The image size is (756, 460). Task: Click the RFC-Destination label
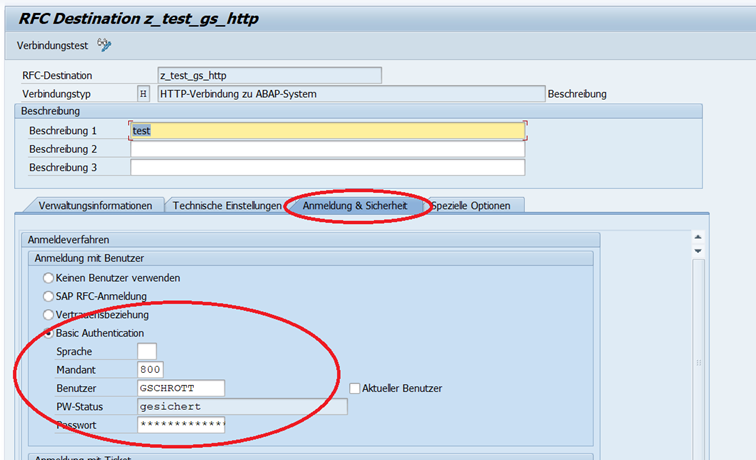[x=57, y=76]
